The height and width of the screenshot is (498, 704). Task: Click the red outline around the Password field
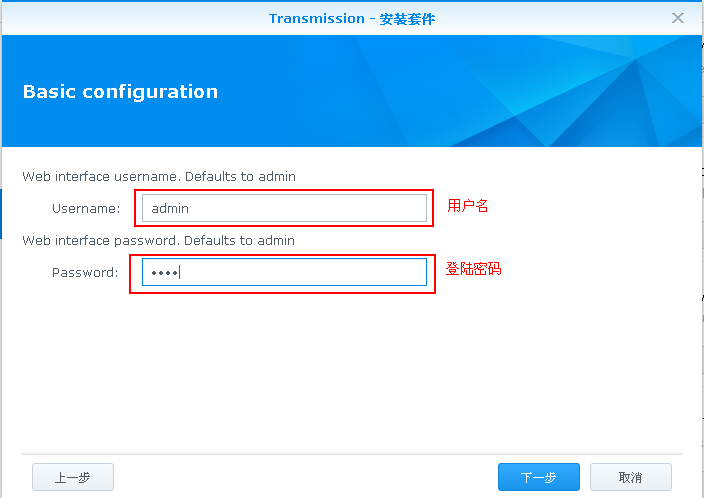[282, 256]
